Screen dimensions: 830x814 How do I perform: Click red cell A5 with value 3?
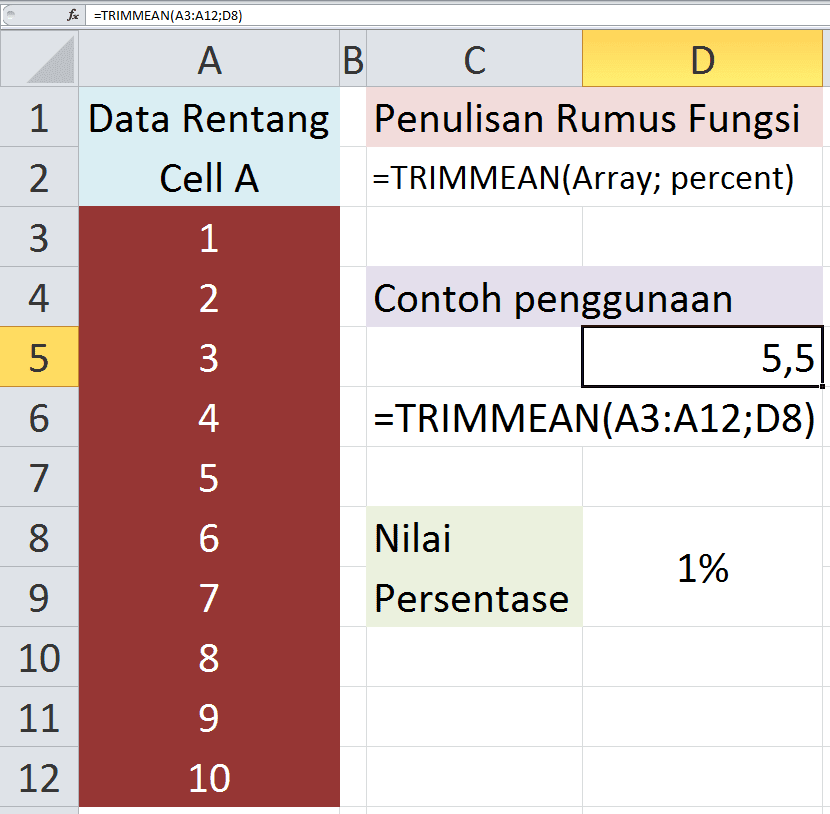(209, 357)
